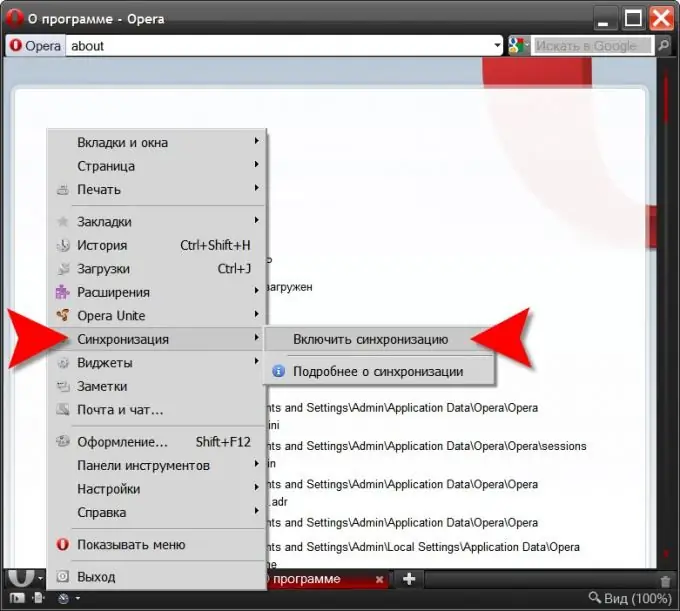
Task: Choose Почта и чат… menu entry
Action: [x=157, y=409]
